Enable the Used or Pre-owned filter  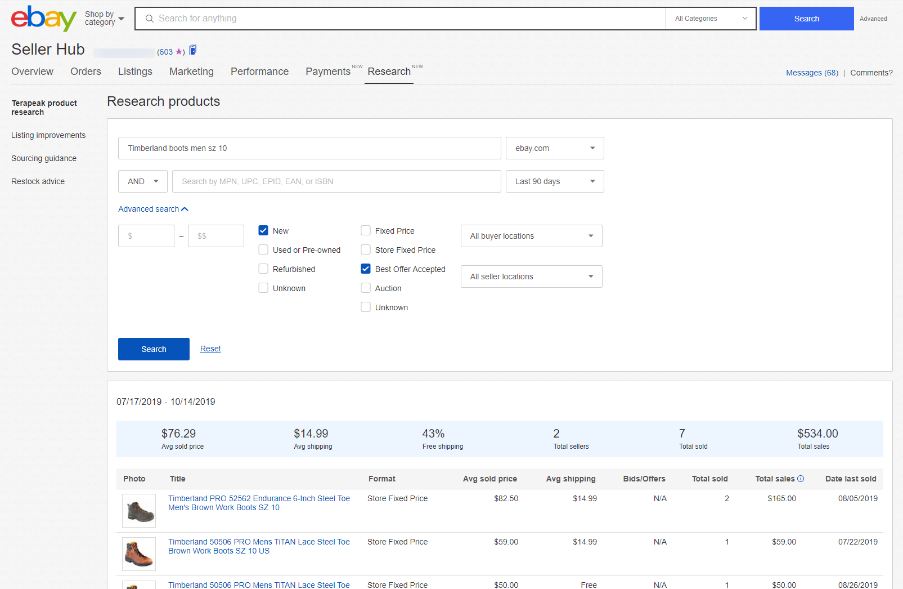(264, 249)
